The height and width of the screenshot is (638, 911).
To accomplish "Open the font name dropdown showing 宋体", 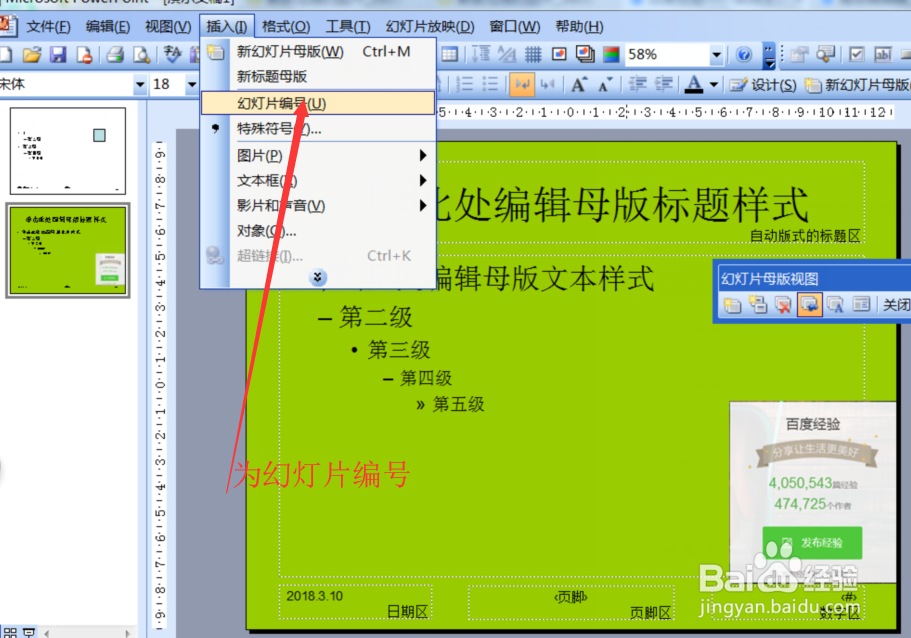I will pos(141,85).
